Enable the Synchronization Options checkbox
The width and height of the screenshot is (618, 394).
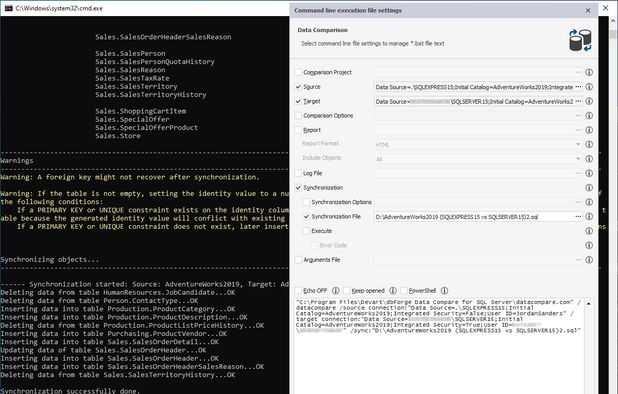coord(306,202)
